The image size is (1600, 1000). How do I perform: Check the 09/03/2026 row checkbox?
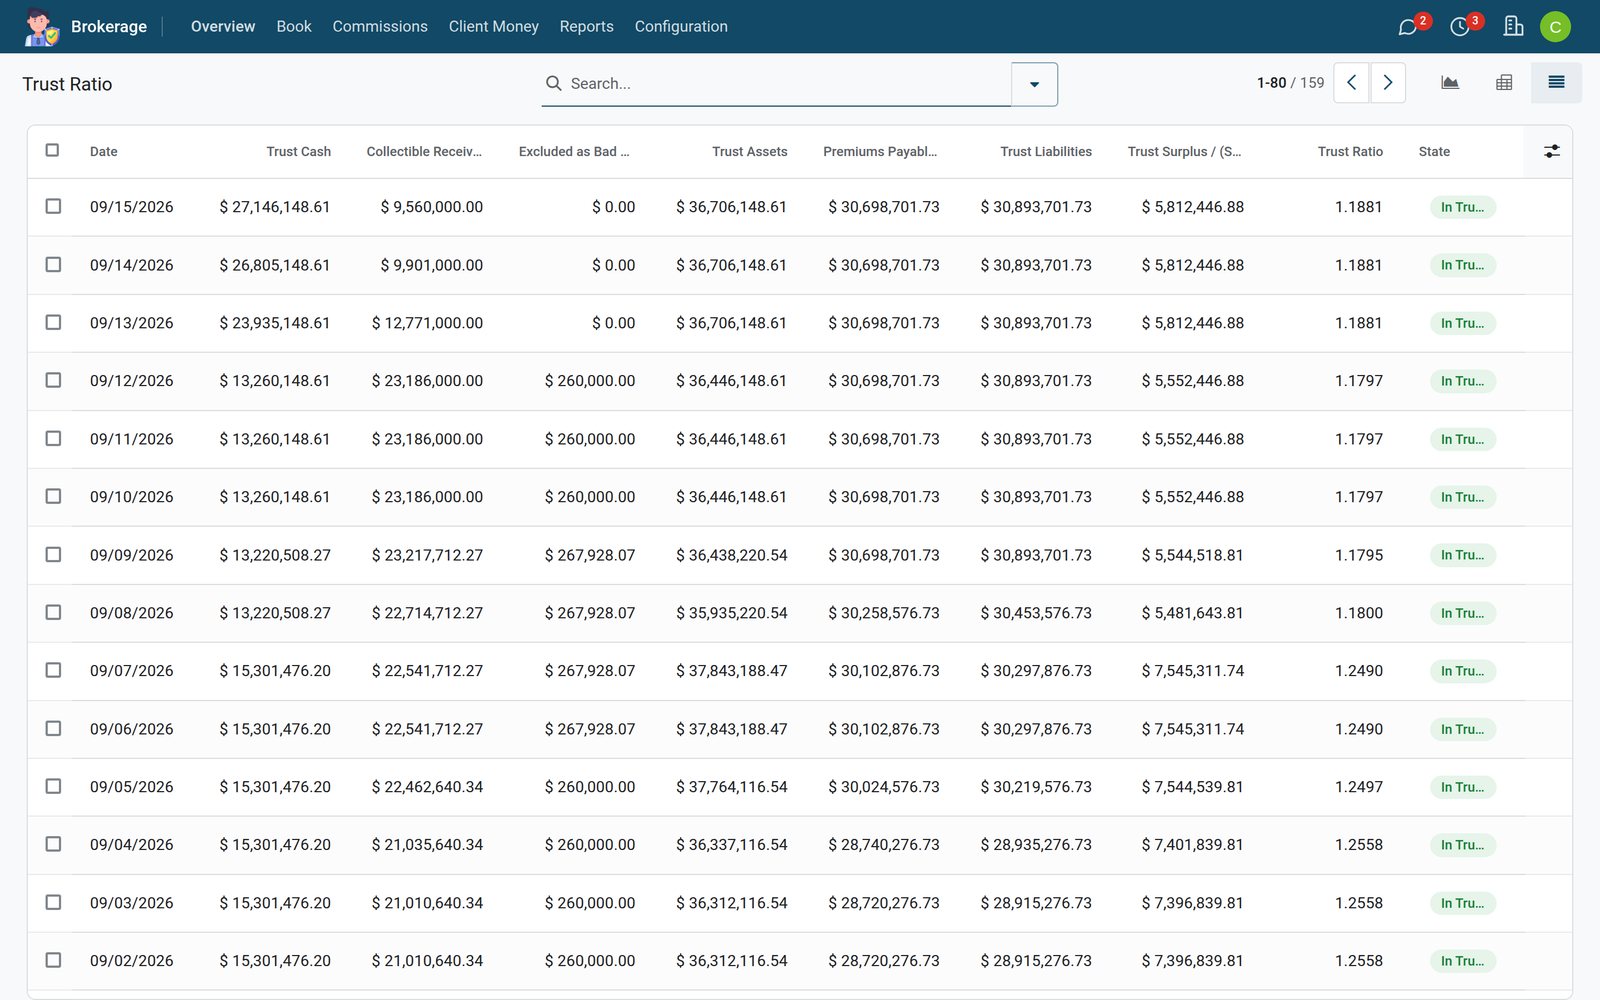click(53, 902)
